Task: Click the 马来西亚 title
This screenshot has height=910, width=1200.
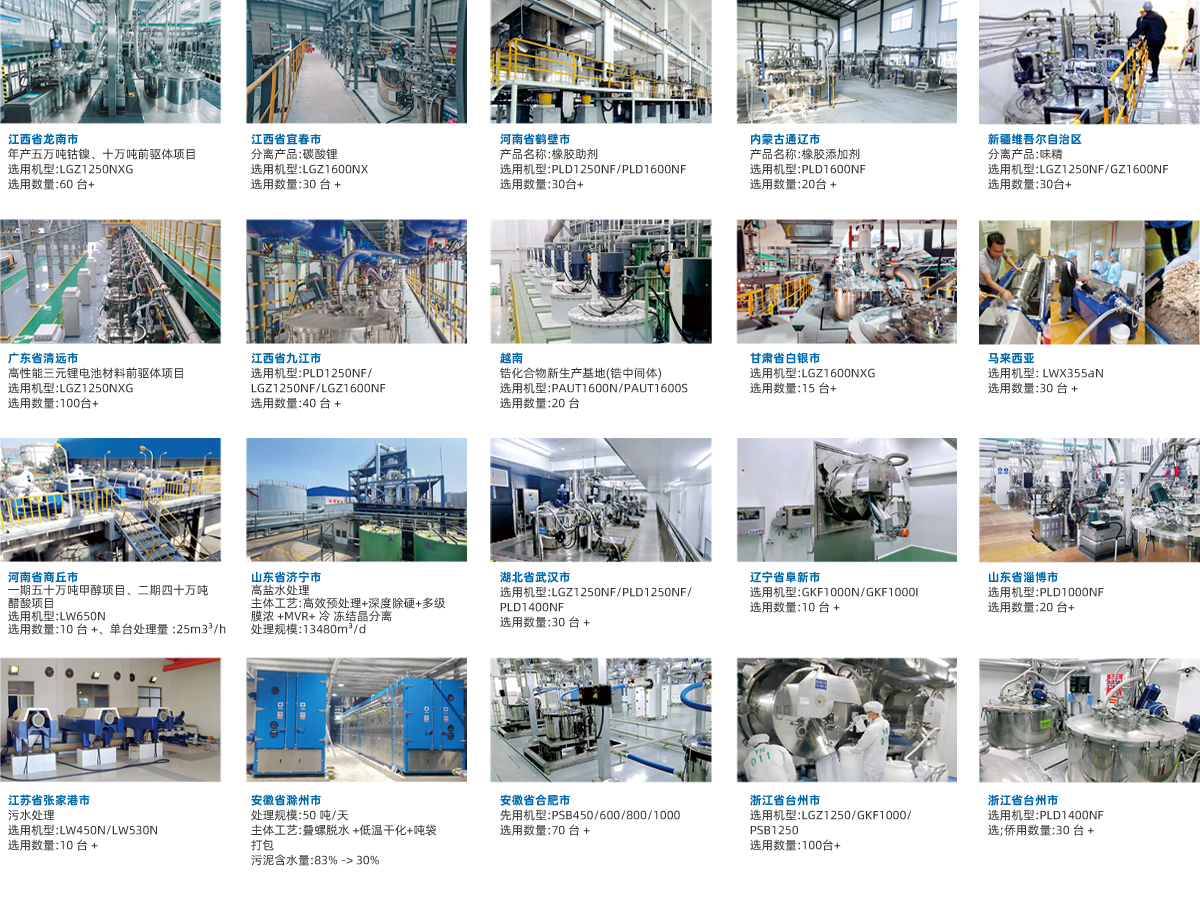Action: (x=1011, y=358)
